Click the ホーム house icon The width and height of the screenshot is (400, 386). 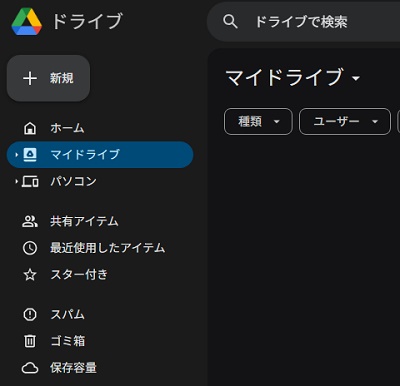[30, 128]
